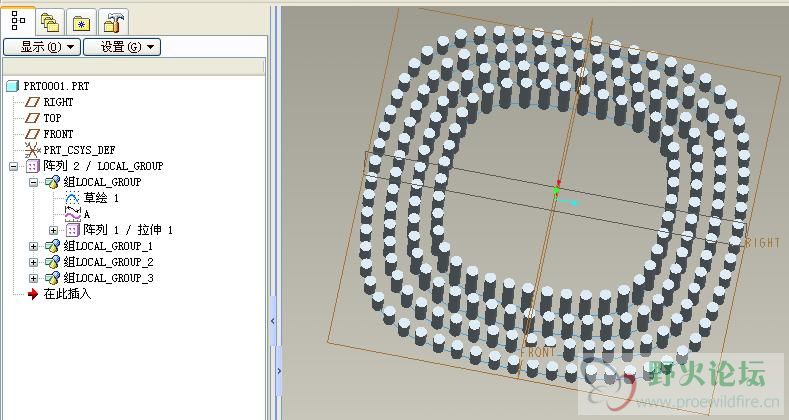Click the 阵列 2 pattern icon
The width and height of the screenshot is (789, 420).
click(x=33, y=166)
